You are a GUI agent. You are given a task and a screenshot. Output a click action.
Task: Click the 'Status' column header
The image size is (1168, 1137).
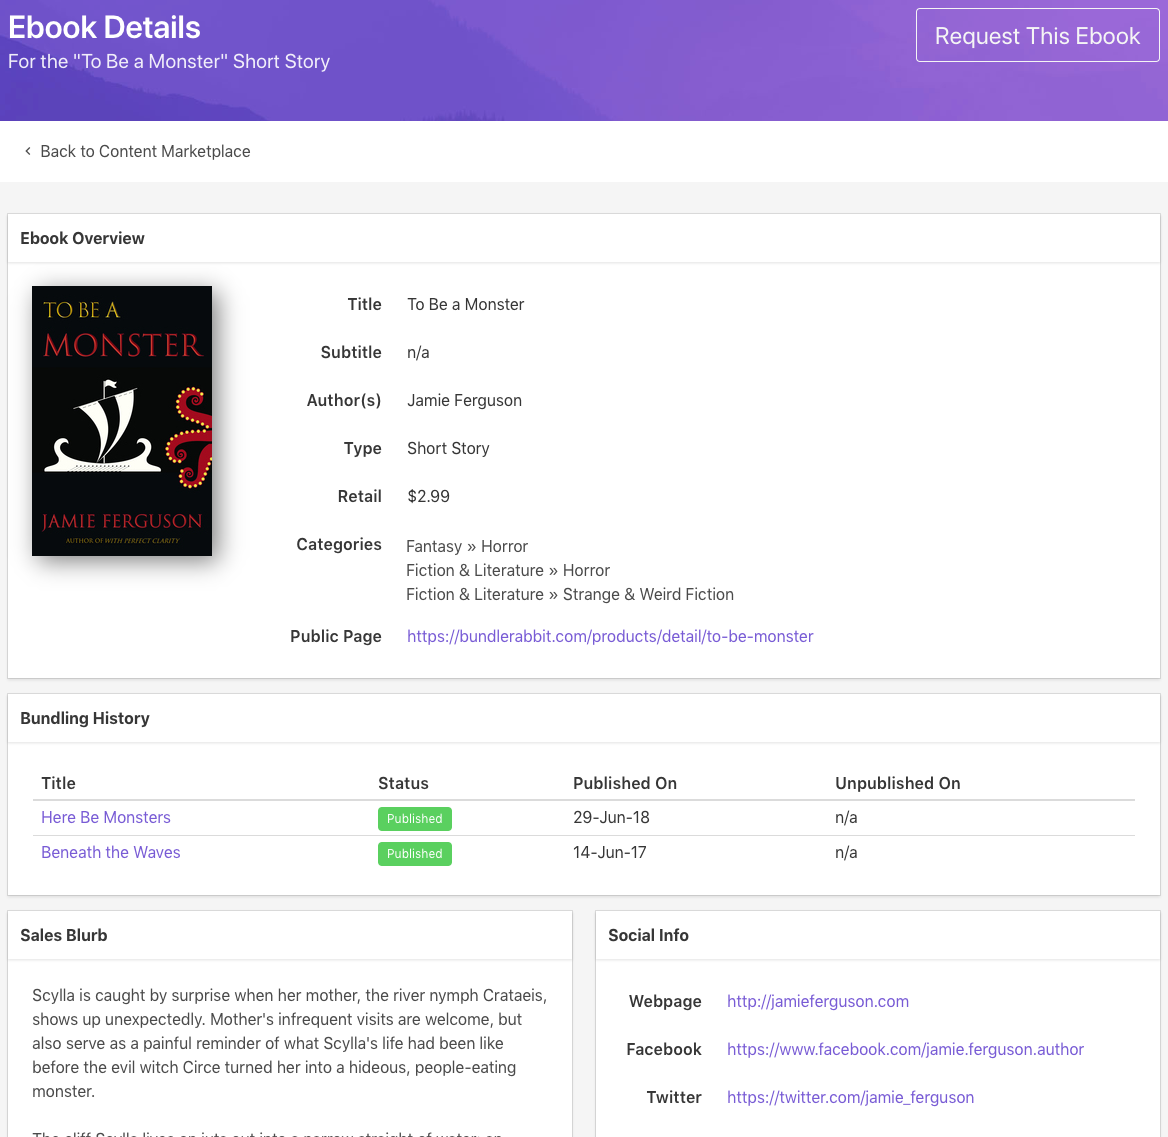pyautogui.click(x=404, y=783)
